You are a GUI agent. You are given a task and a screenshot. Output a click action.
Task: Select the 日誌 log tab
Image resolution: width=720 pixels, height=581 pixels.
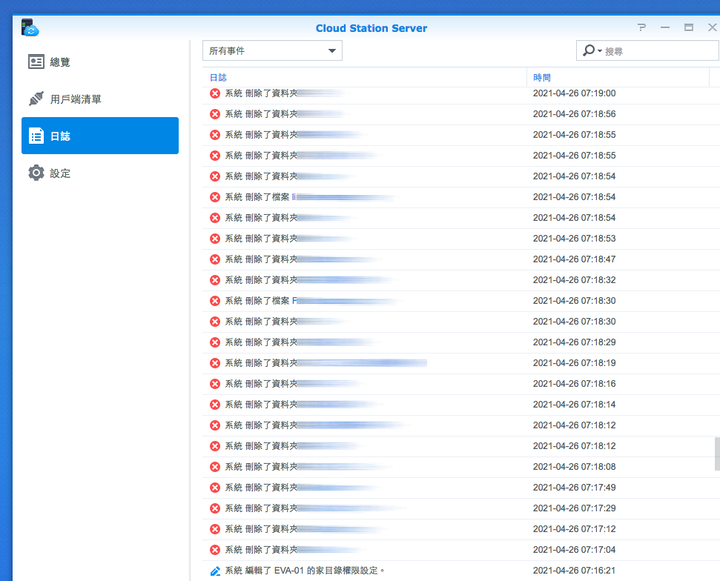(x=100, y=135)
